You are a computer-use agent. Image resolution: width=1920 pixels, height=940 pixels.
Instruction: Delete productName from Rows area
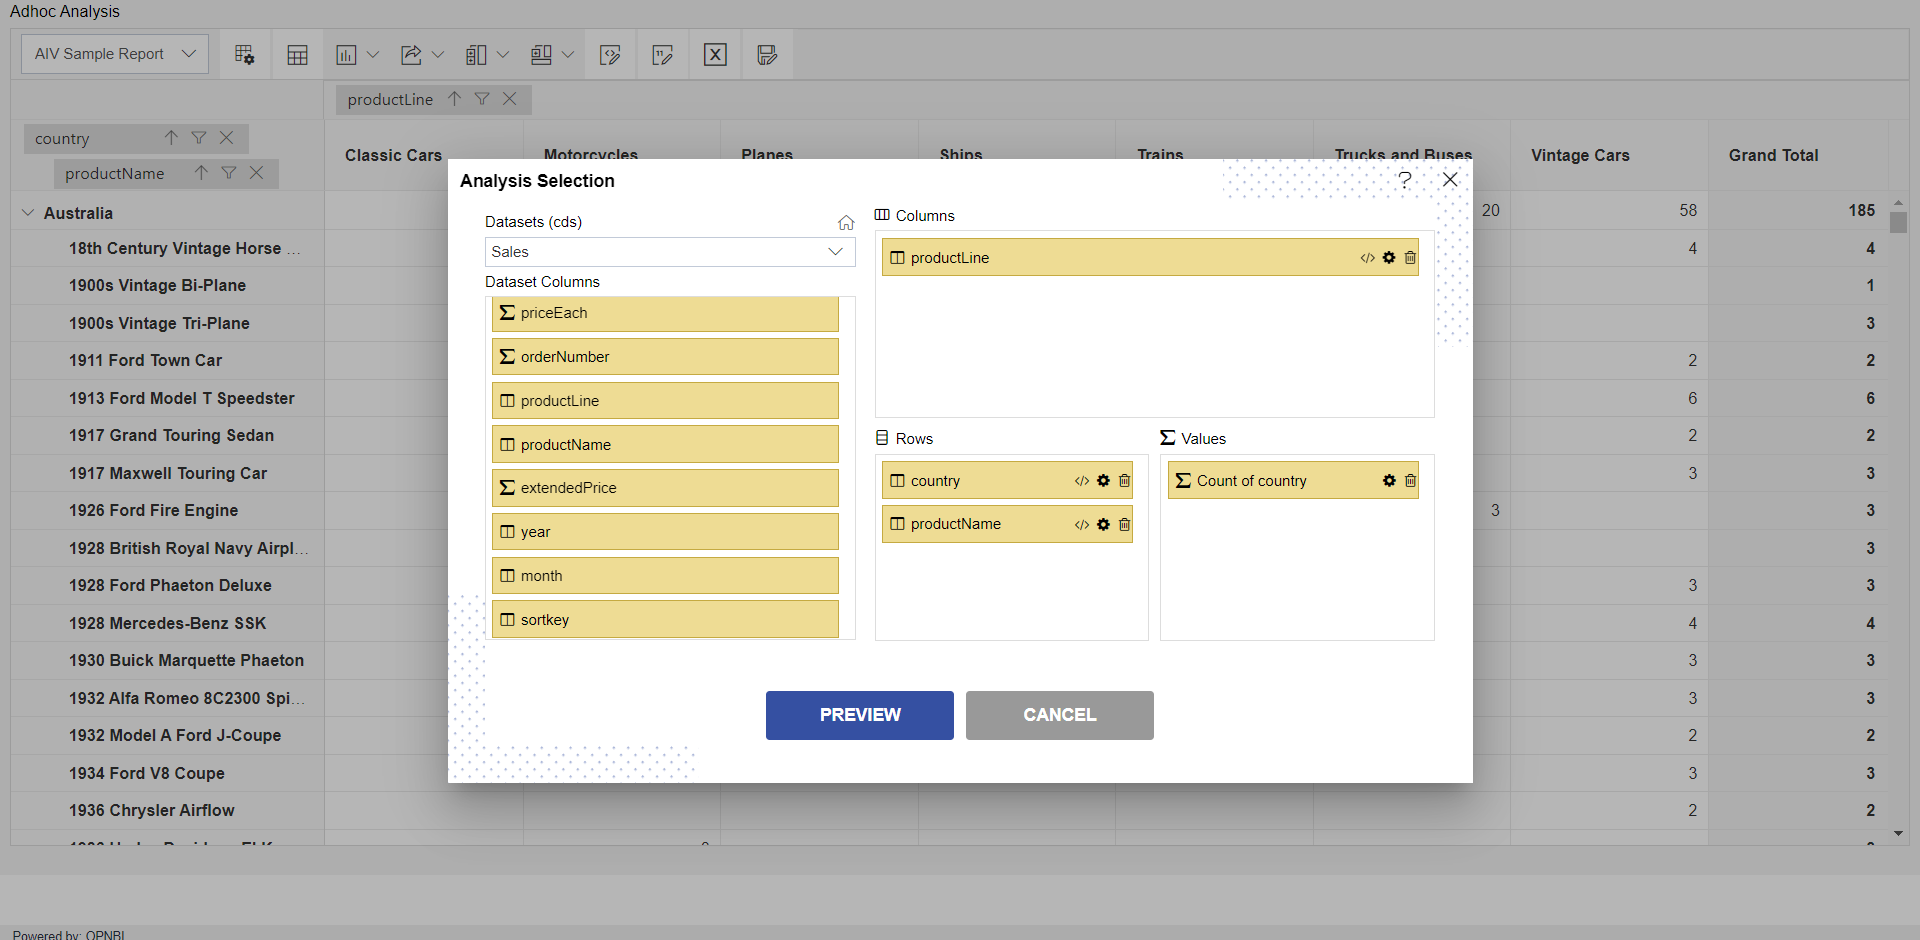click(1124, 525)
